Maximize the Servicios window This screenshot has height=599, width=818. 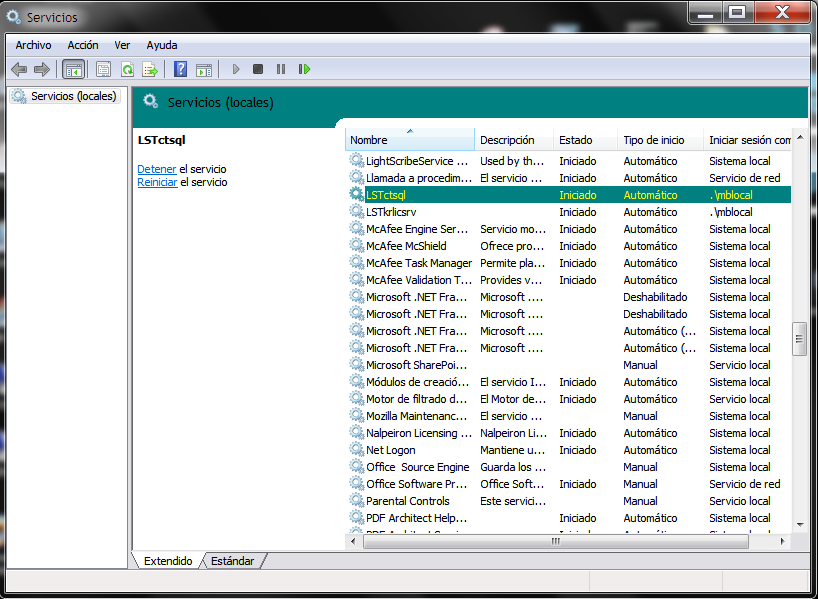(x=737, y=13)
